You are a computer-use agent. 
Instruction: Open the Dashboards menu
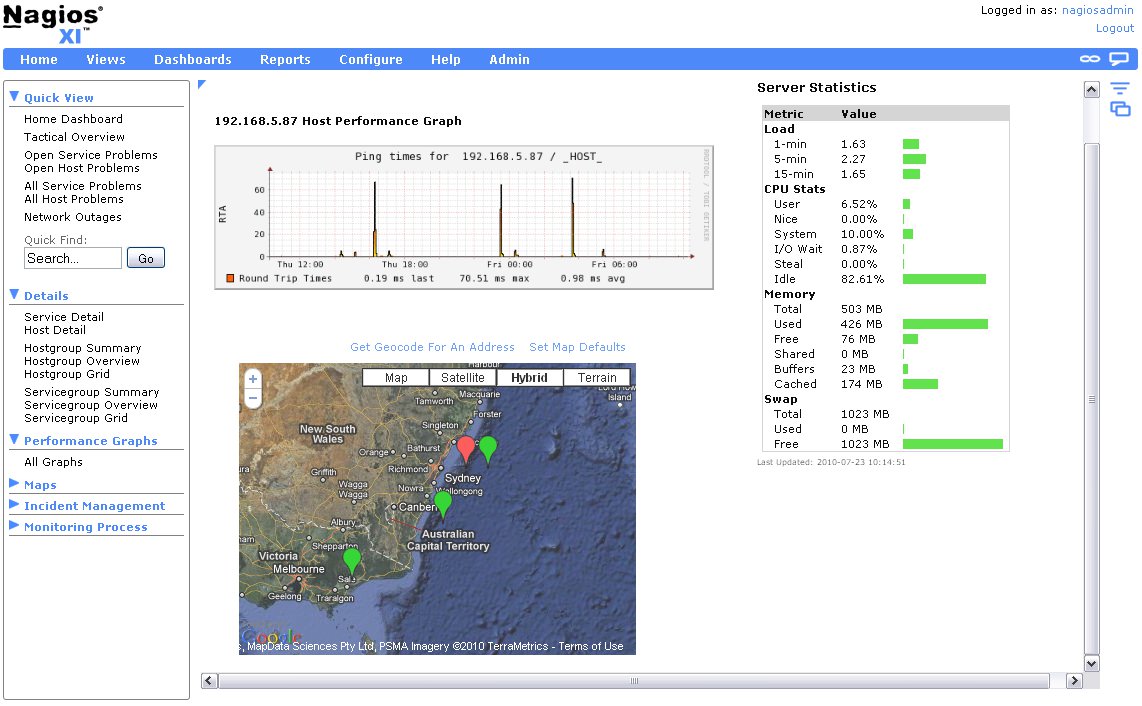[x=192, y=60]
